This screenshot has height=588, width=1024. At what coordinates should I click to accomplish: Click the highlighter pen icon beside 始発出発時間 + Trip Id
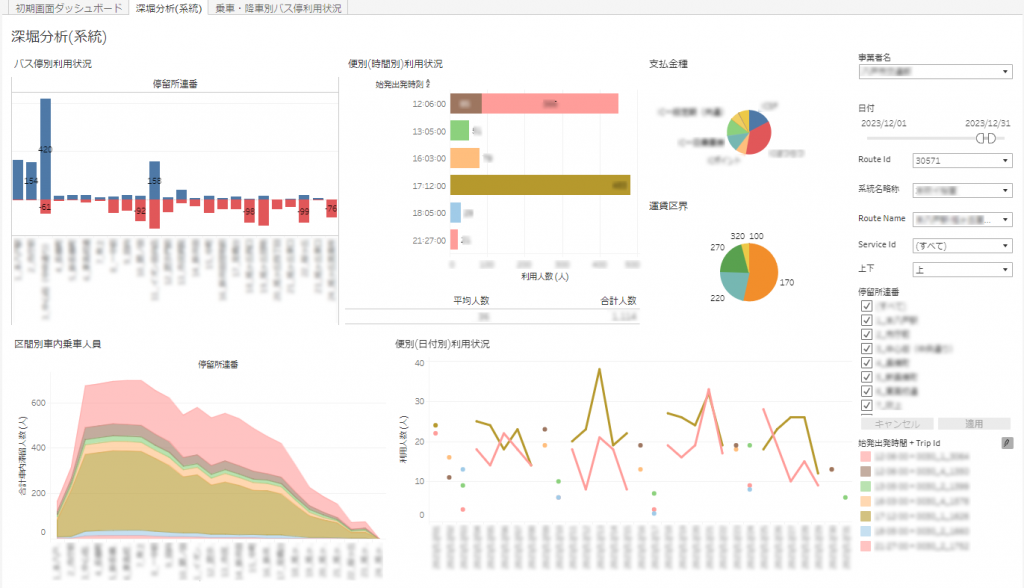1007,443
